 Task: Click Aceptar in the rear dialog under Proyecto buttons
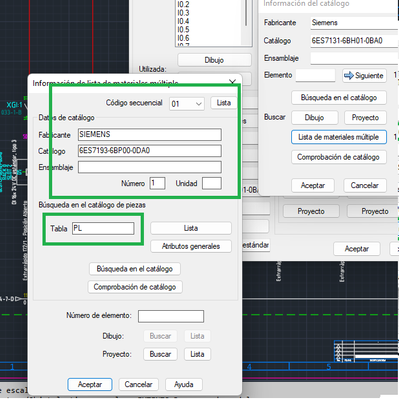(x=356, y=249)
